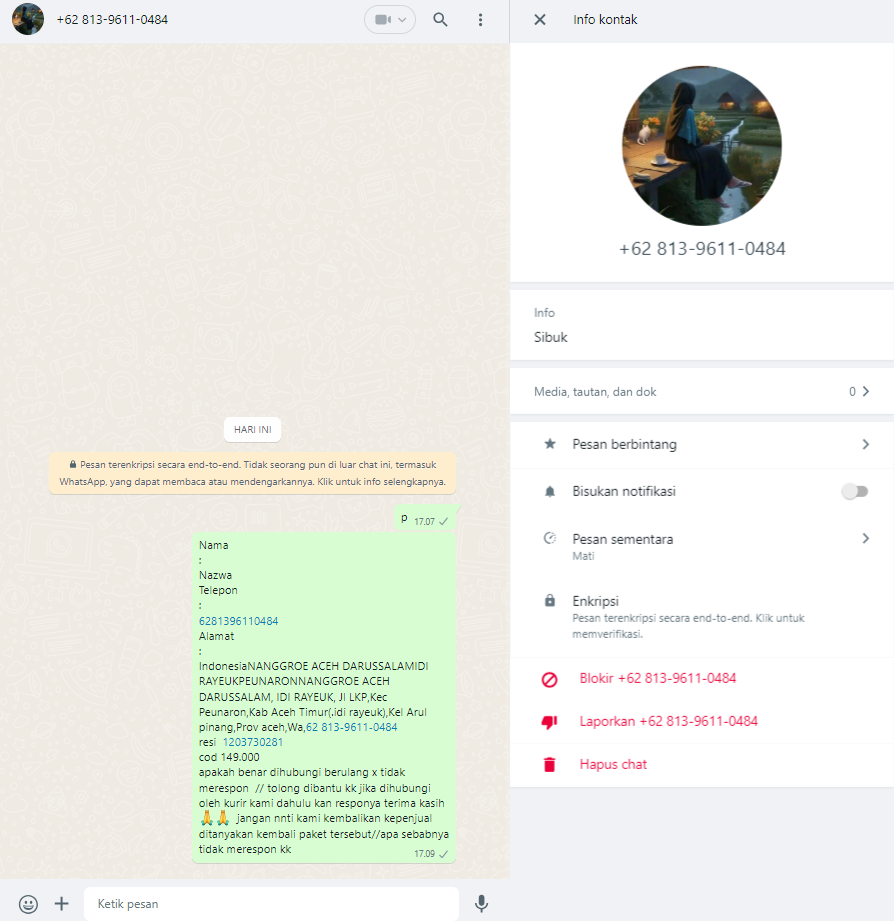Click the 'p' message bubble sent 17.07
Viewport: 894px width, 921px height.
[425, 519]
